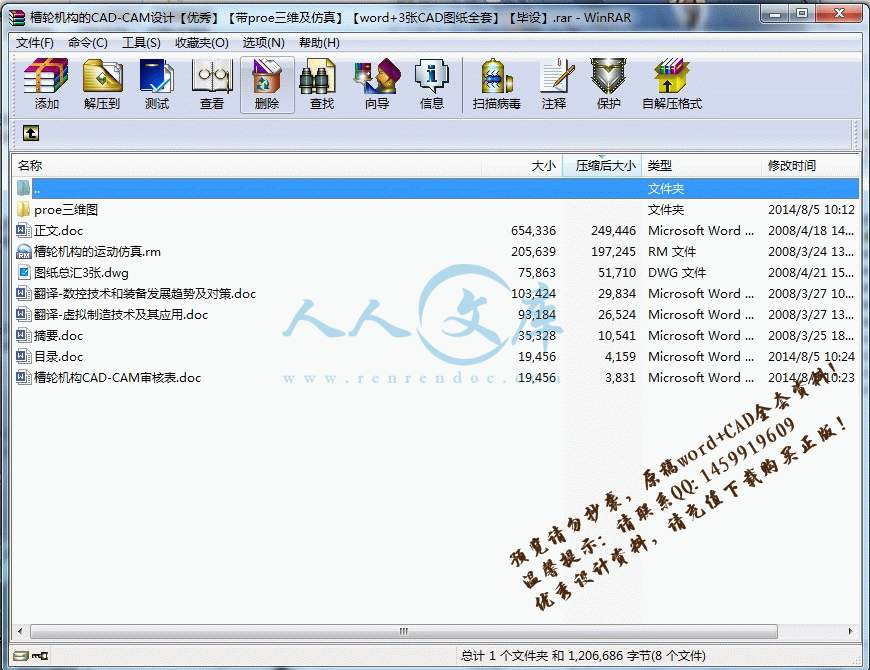This screenshot has width=870, height=670.
Task: Click the 信息 (Info) toolbar icon
Action: 432,85
